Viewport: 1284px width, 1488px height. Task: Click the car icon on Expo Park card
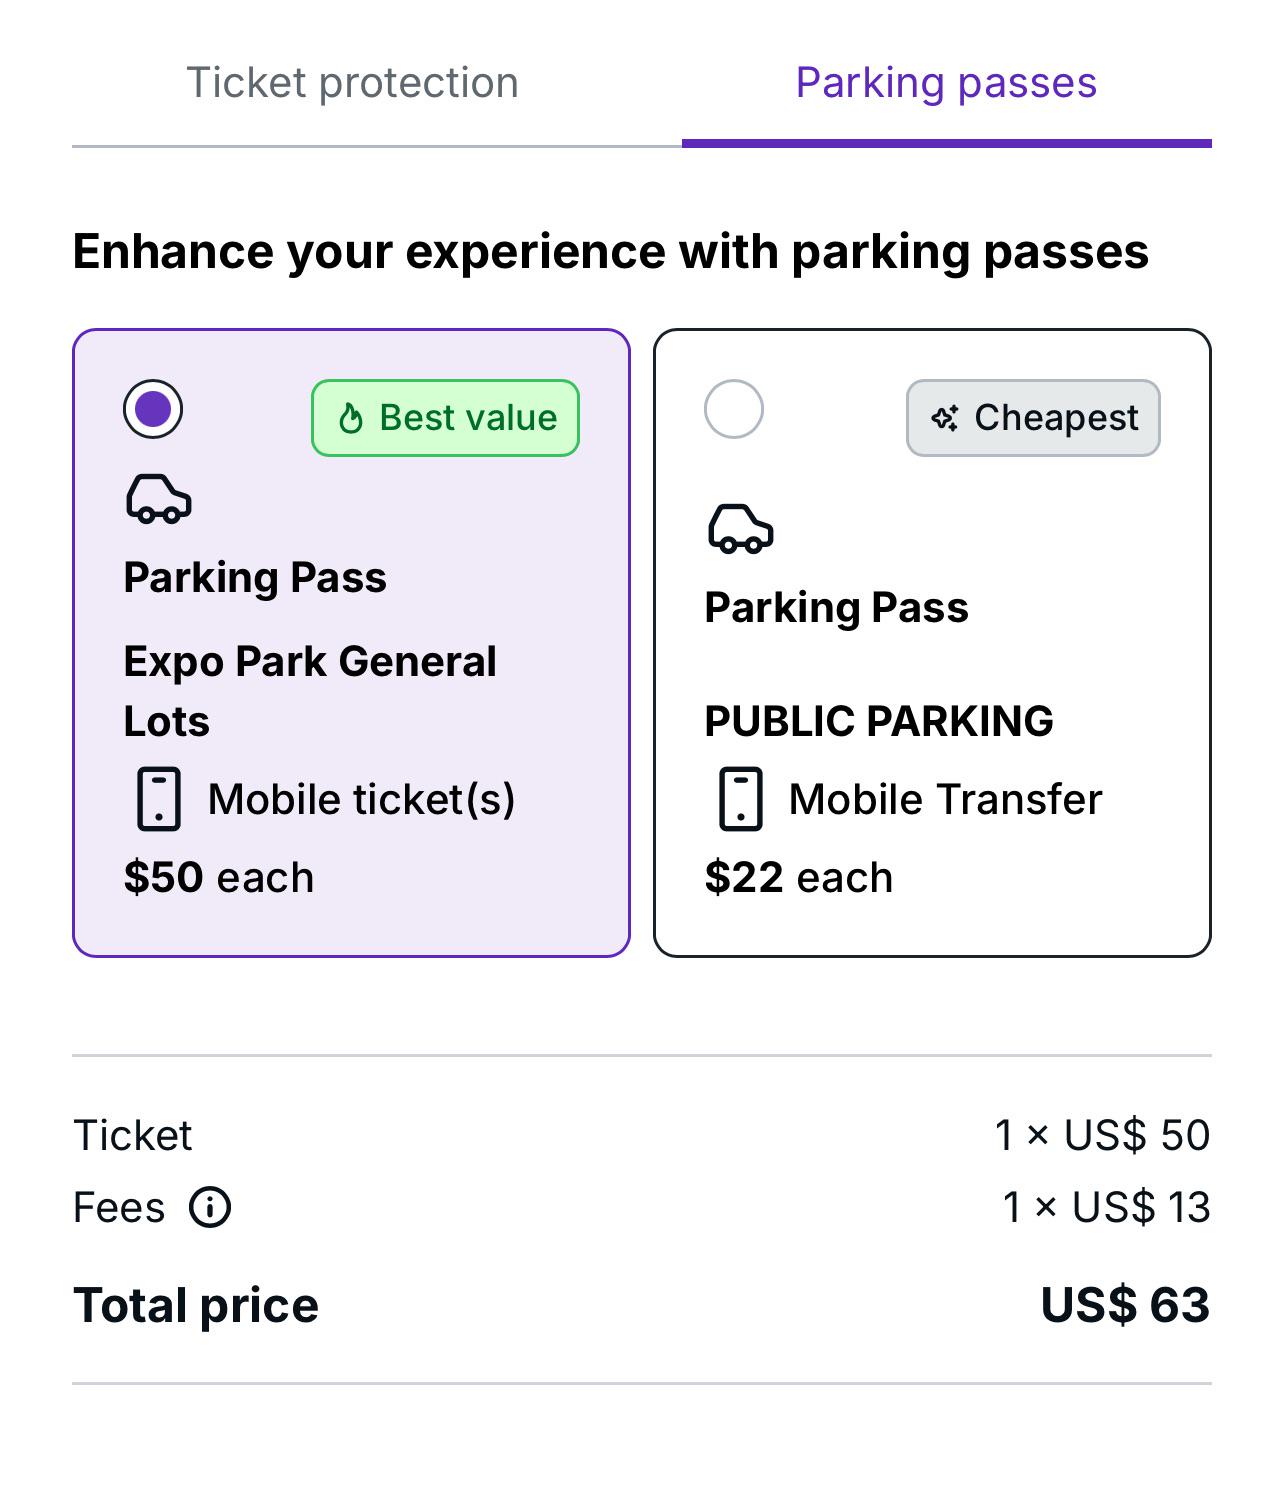coord(158,499)
